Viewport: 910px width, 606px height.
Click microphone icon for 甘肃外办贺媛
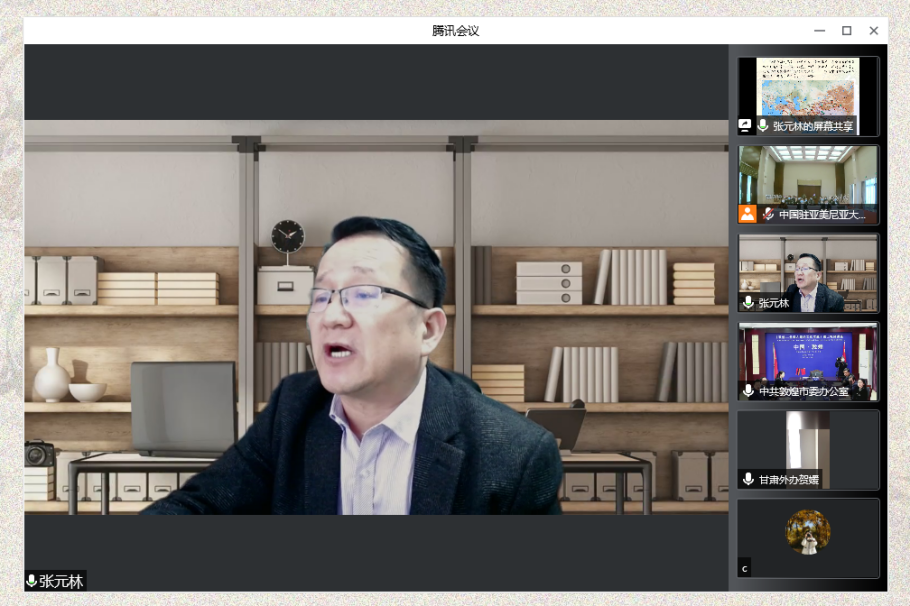coord(748,479)
